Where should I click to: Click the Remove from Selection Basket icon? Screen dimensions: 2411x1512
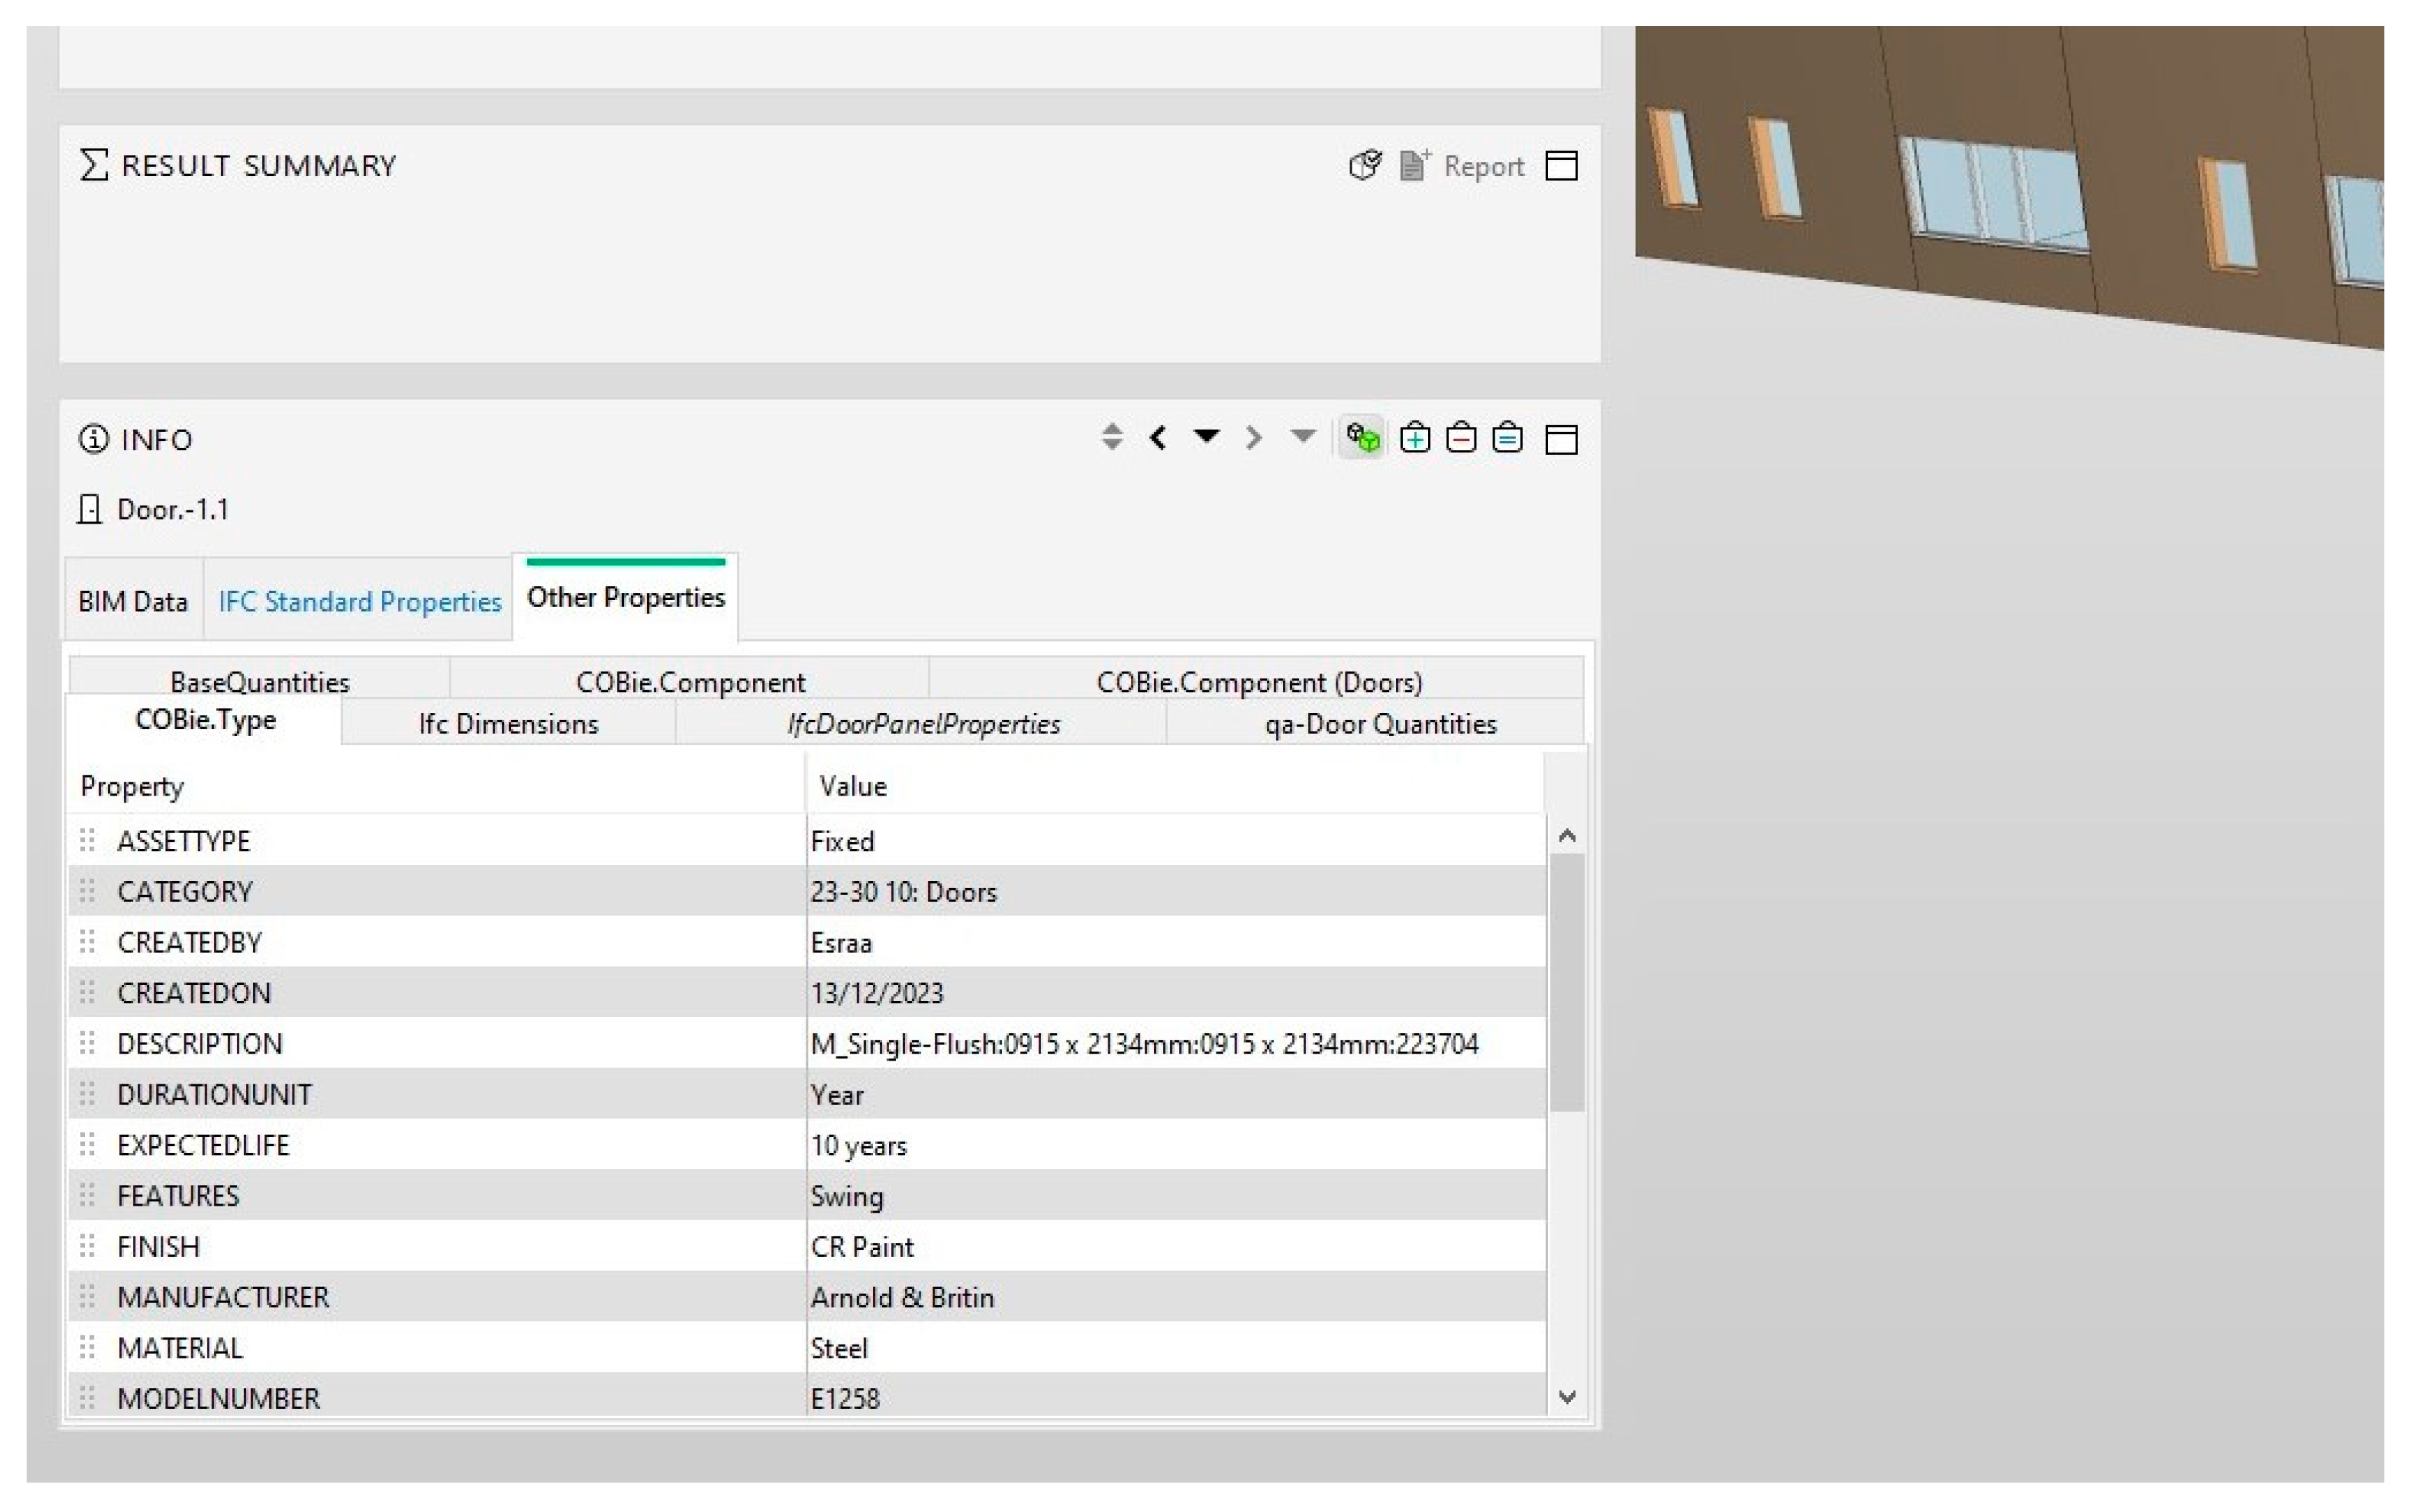(x=1460, y=438)
